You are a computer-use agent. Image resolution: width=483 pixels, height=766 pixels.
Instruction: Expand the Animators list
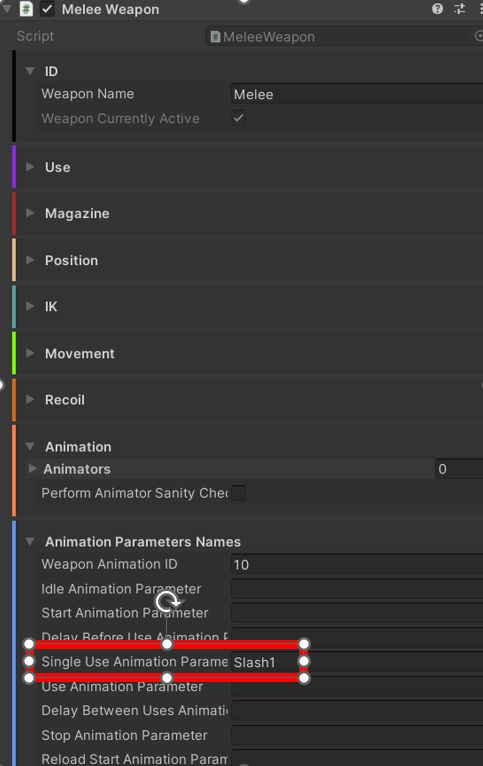(32, 469)
